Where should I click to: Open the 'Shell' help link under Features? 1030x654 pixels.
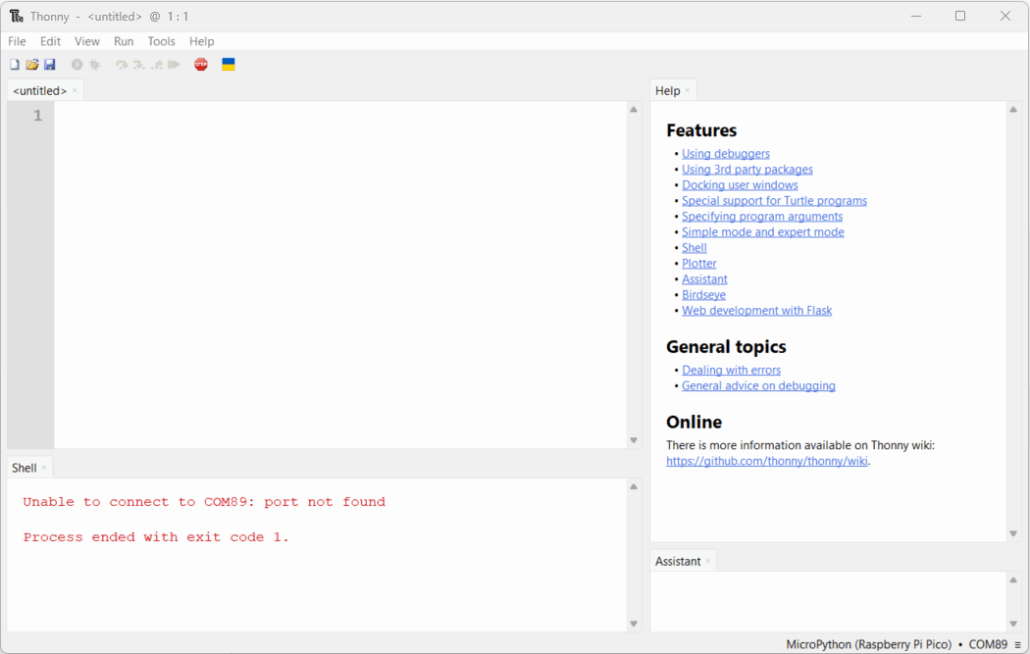(694, 248)
